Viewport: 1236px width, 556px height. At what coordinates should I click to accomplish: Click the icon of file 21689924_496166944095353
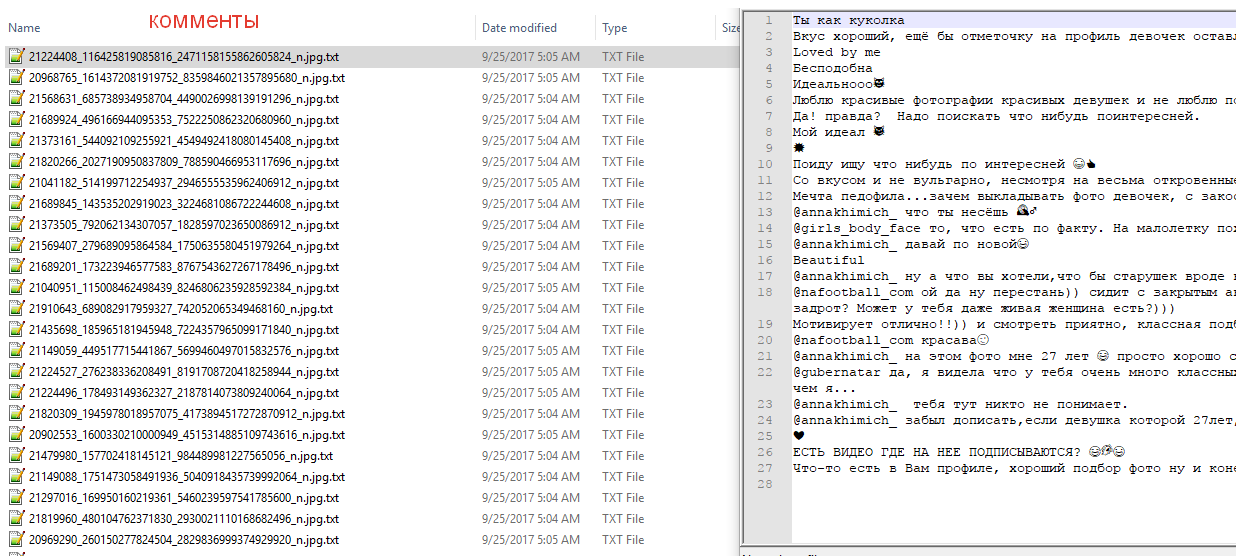(16, 120)
